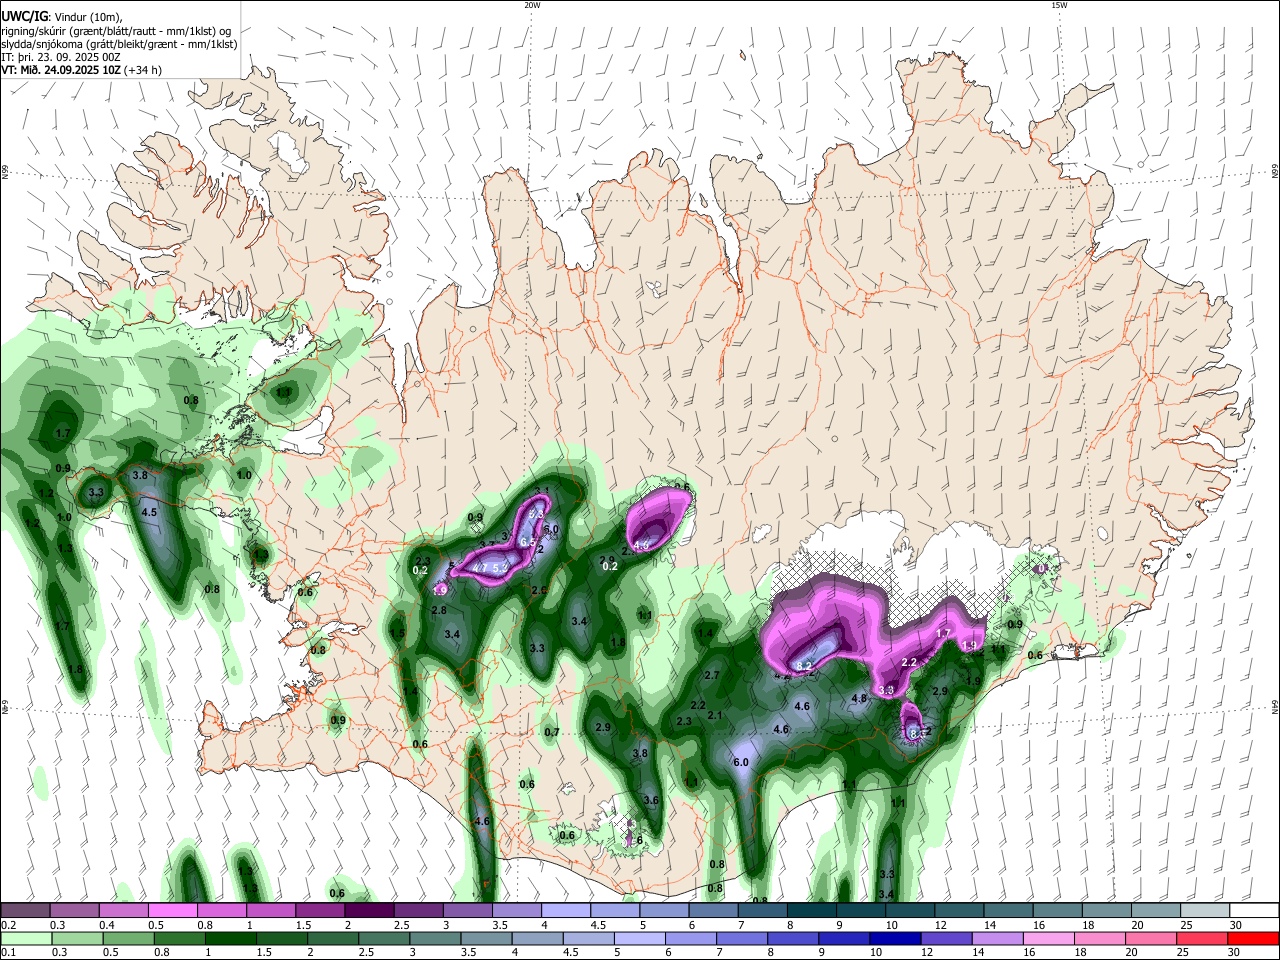
Task: Click the white '6.5' snowfall value
Action: click(x=528, y=542)
